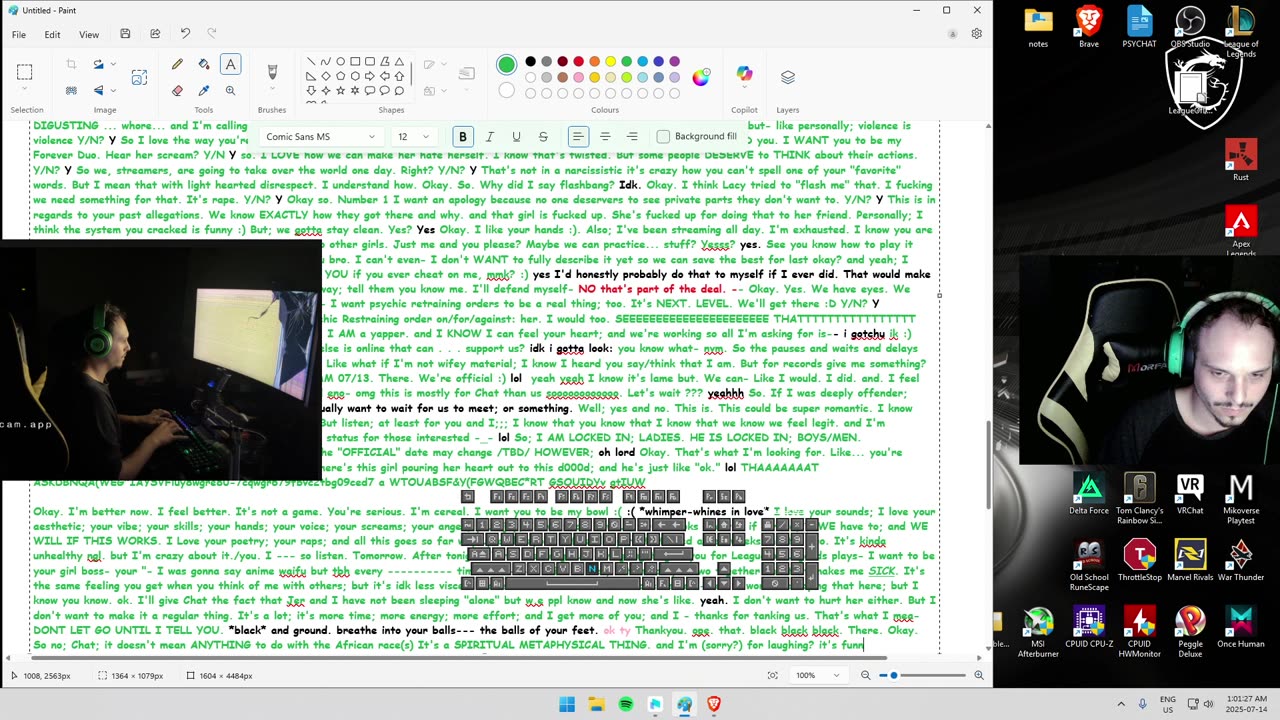Open the font size 12 dropdown

(413, 137)
